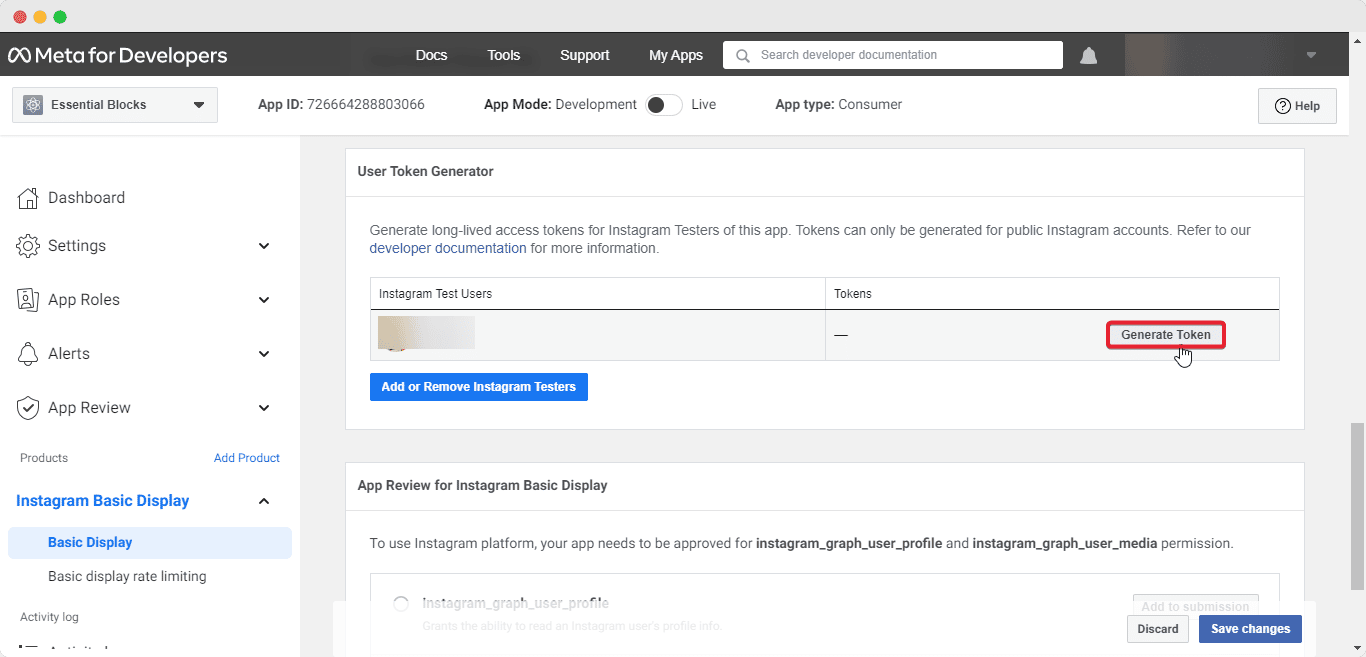This screenshot has height=657, width=1366.
Task: Expand the App Roles sidebar section
Action: point(264,300)
